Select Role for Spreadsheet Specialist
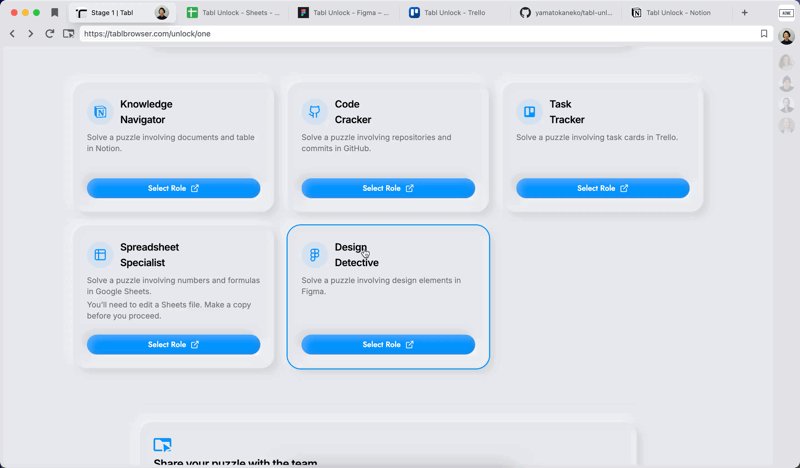800x468 pixels. 173,344
